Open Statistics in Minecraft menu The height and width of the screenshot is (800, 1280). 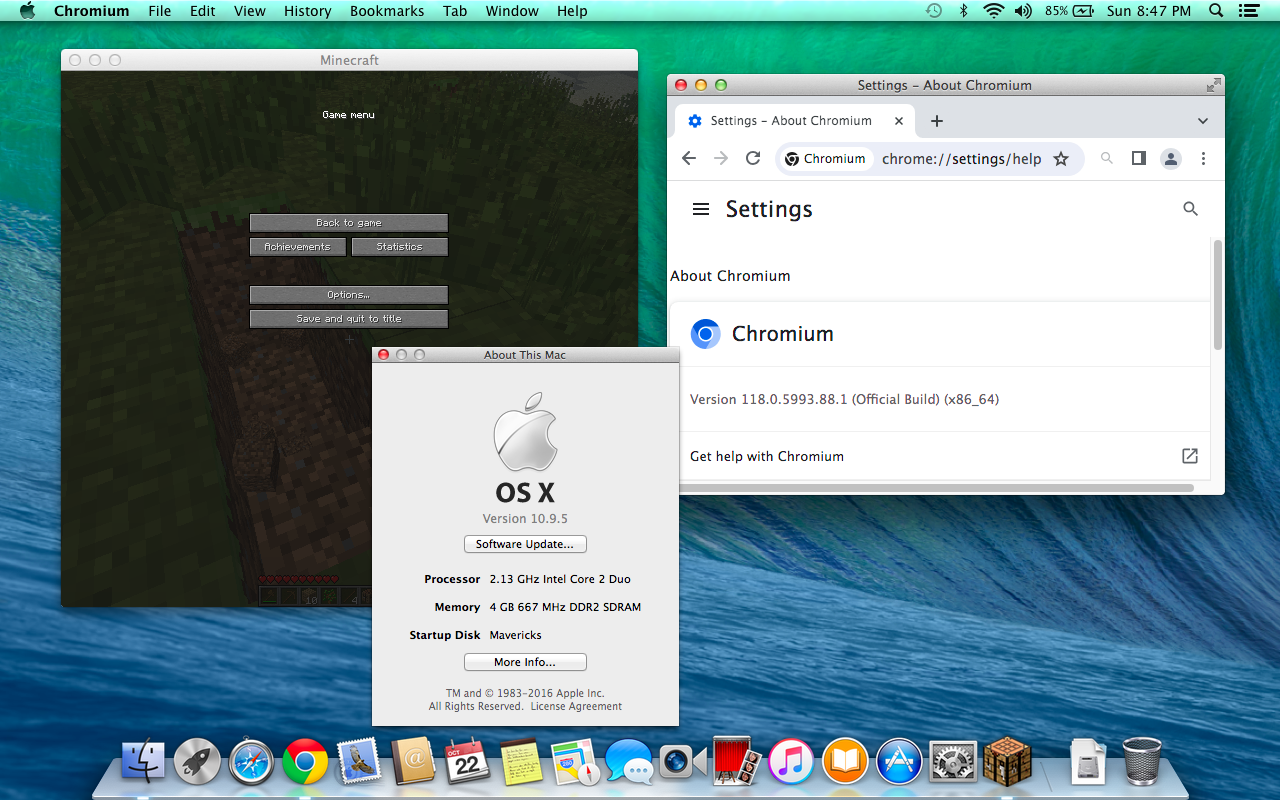point(400,247)
